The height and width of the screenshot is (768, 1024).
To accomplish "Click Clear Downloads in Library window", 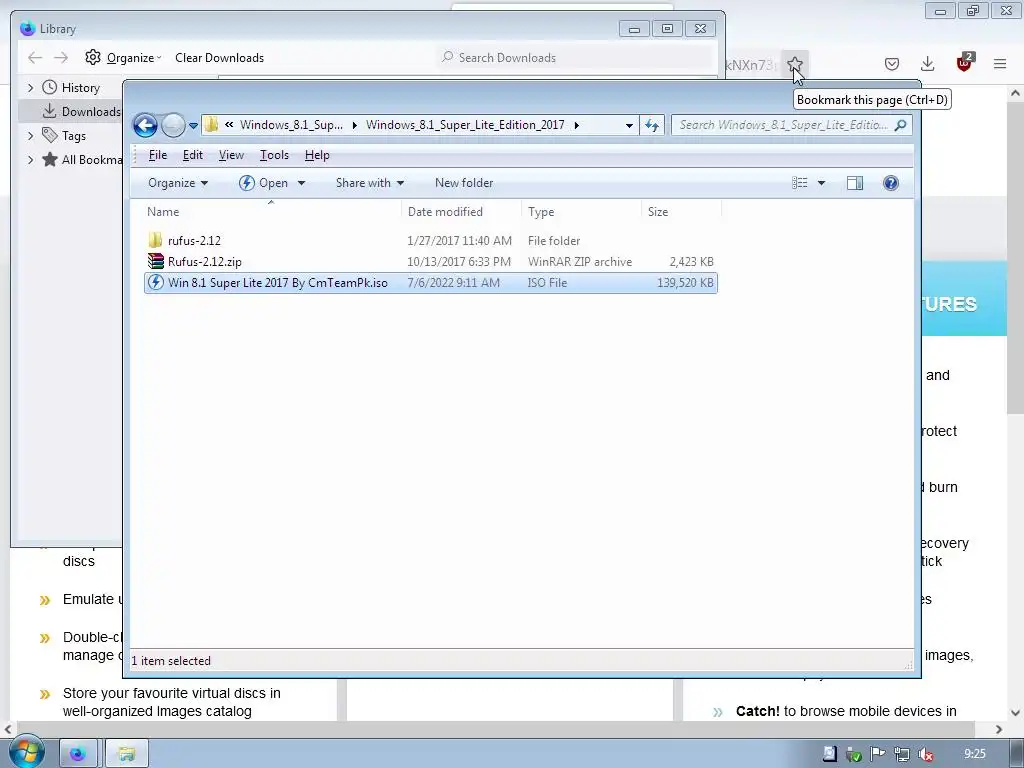I will [x=219, y=57].
